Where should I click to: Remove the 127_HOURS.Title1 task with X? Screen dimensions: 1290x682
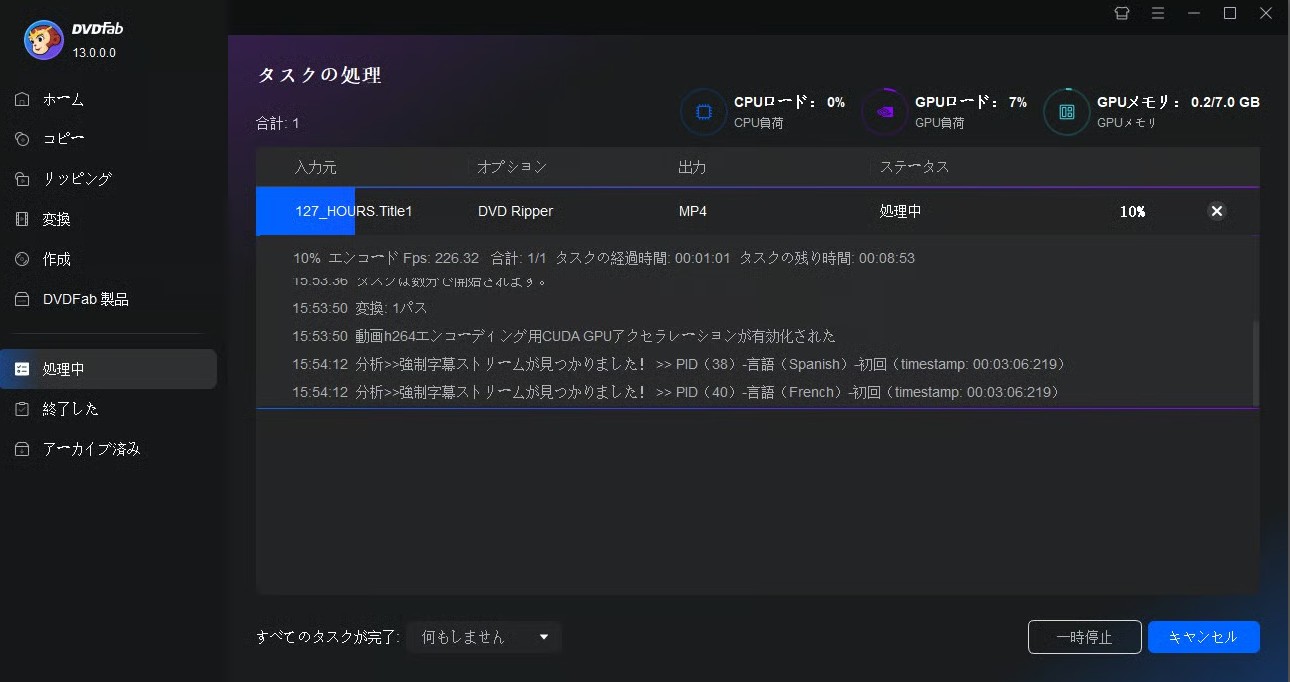pos(1217,211)
